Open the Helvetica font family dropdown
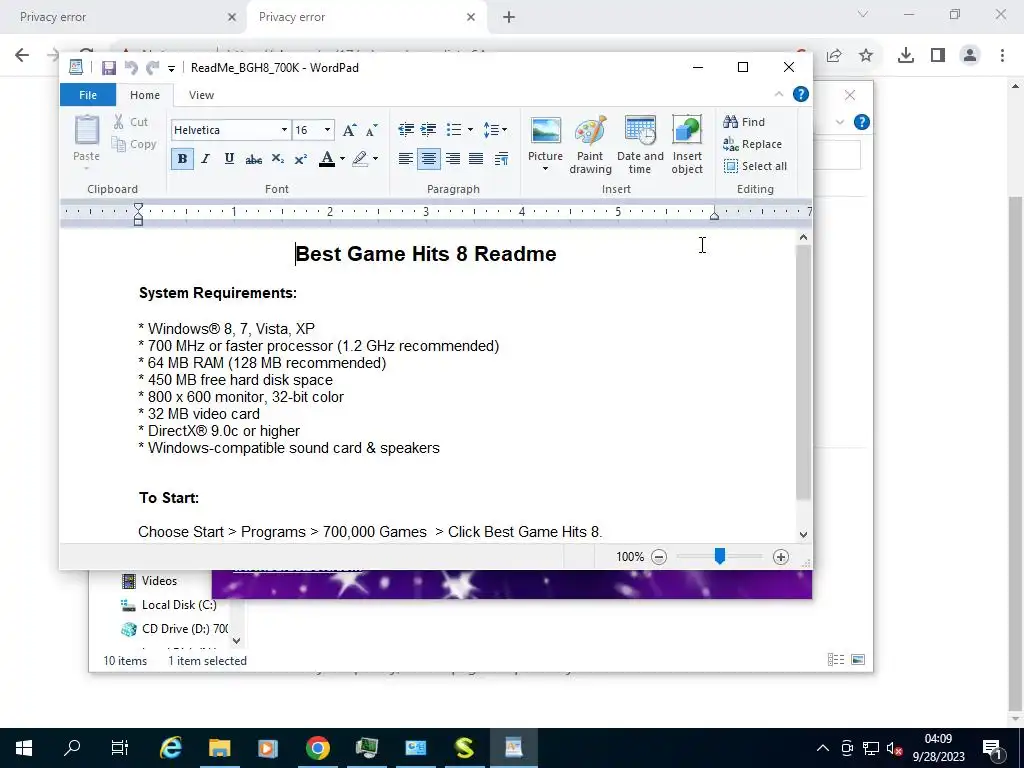Viewport: 1024px width, 768px height. (284, 130)
